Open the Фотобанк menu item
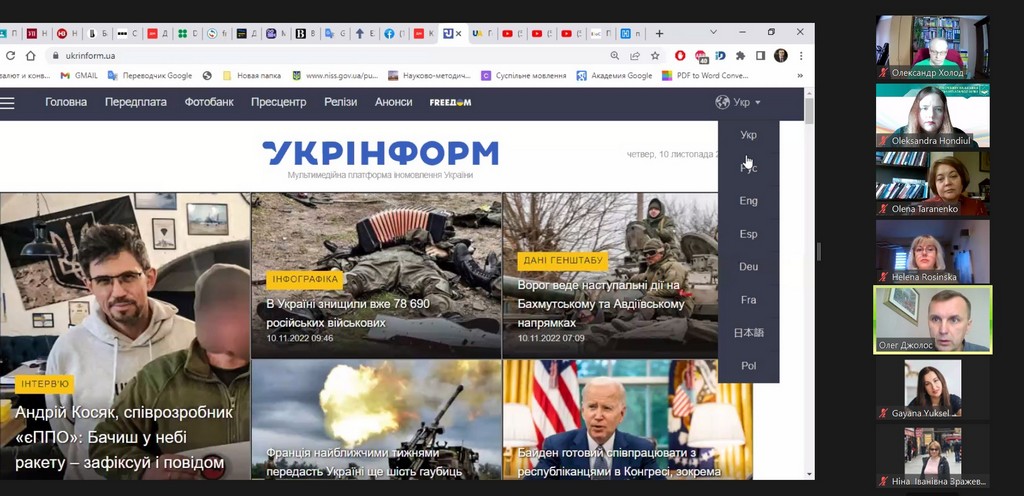 pyautogui.click(x=209, y=102)
